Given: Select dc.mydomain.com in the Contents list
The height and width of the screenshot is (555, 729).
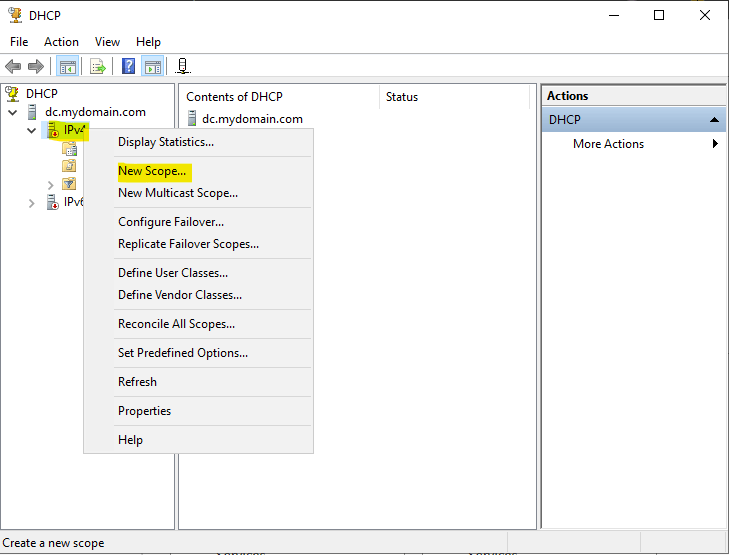Looking at the screenshot, I should 251,119.
